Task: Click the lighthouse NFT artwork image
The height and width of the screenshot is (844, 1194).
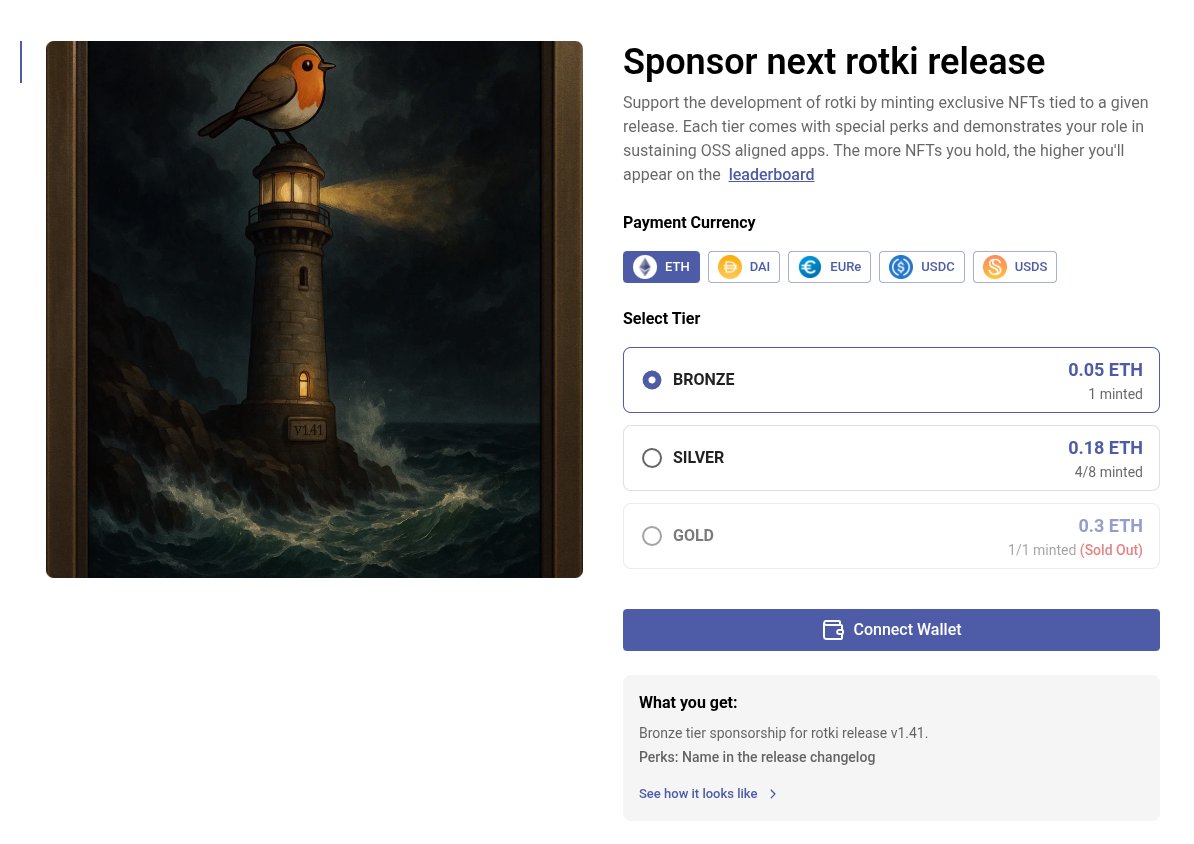Action: 314,309
